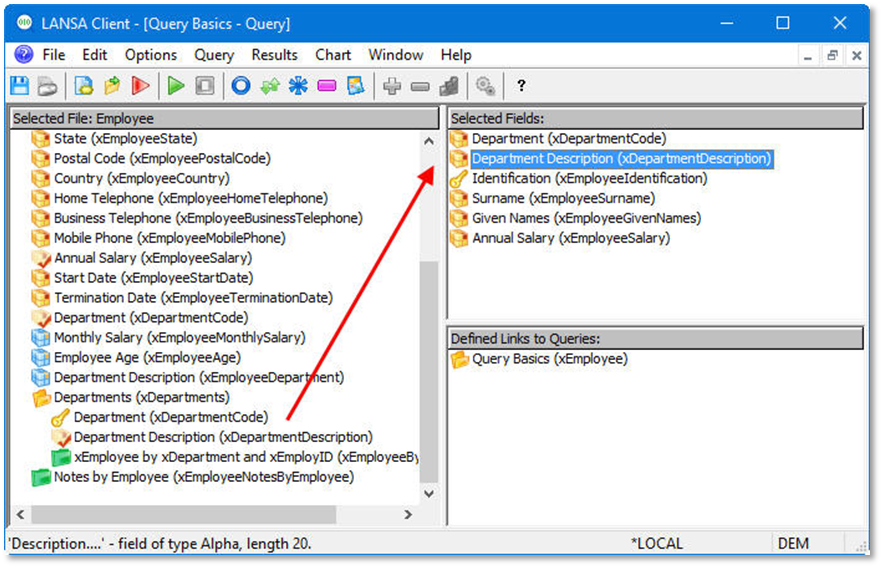The width and height of the screenshot is (882, 567).
Task: Select Surname (xEmployeeSurname) in Selected Fields
Action: click(564, 198)
